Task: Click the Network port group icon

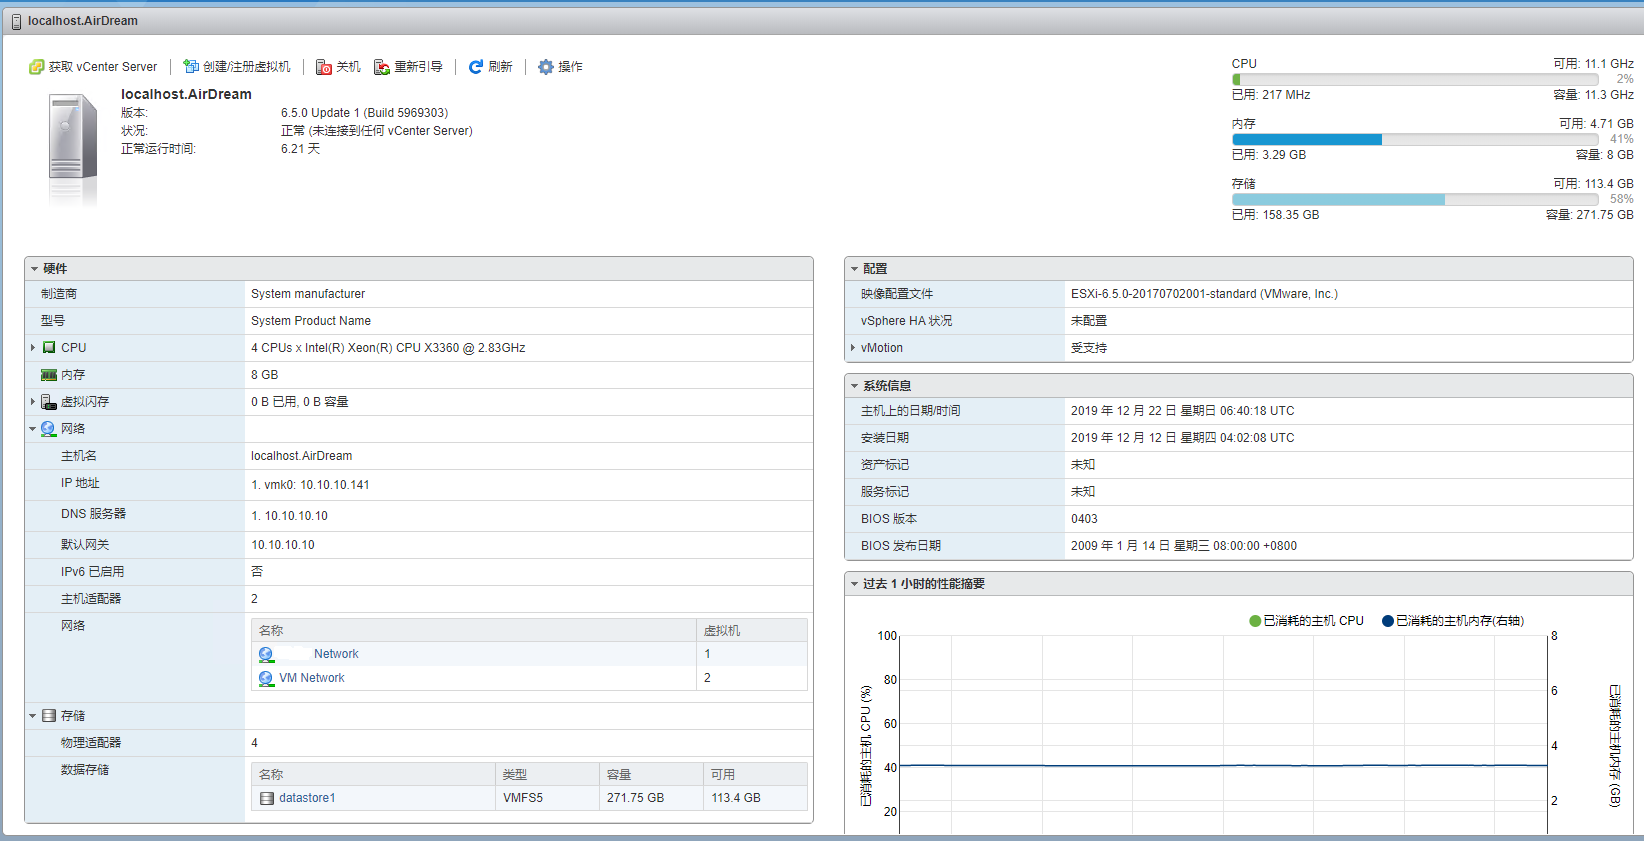Action: 266,654
